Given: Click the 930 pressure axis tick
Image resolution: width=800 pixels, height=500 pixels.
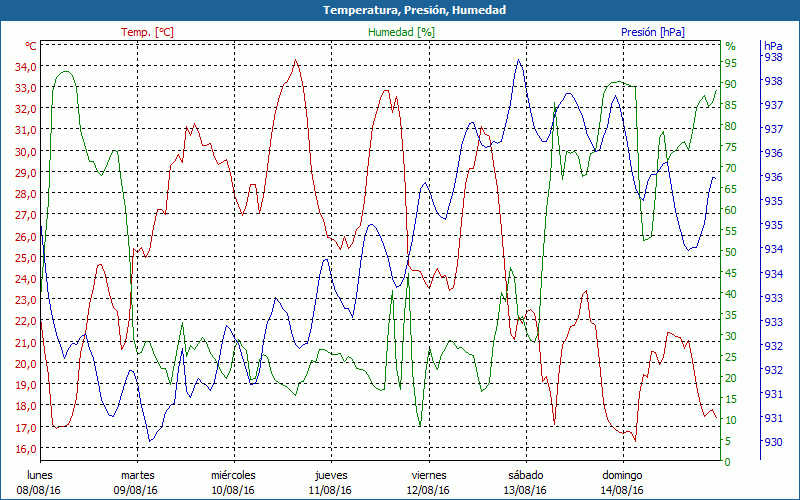Looking at the screenshot, I should pos(773,442).
